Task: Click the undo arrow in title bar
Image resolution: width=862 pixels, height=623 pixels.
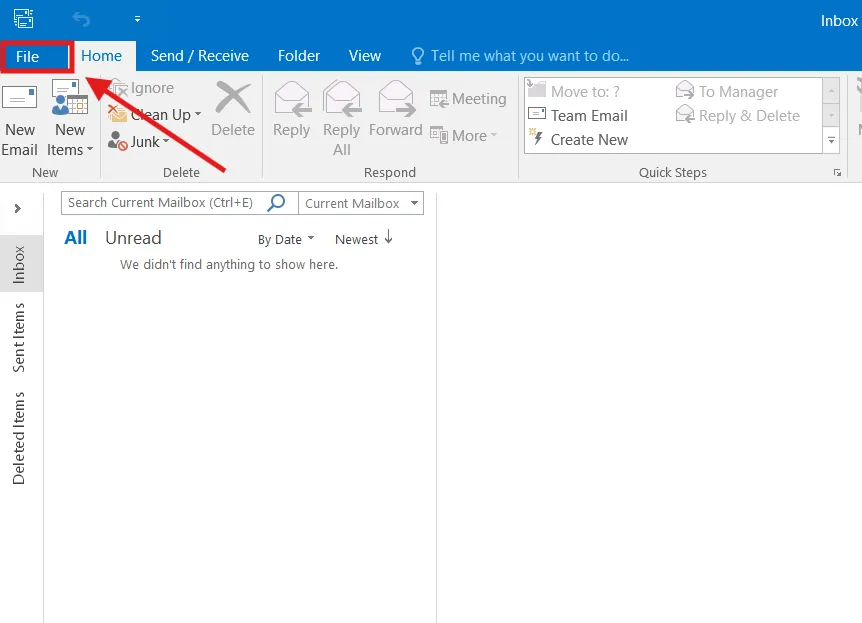Action: 81,18
